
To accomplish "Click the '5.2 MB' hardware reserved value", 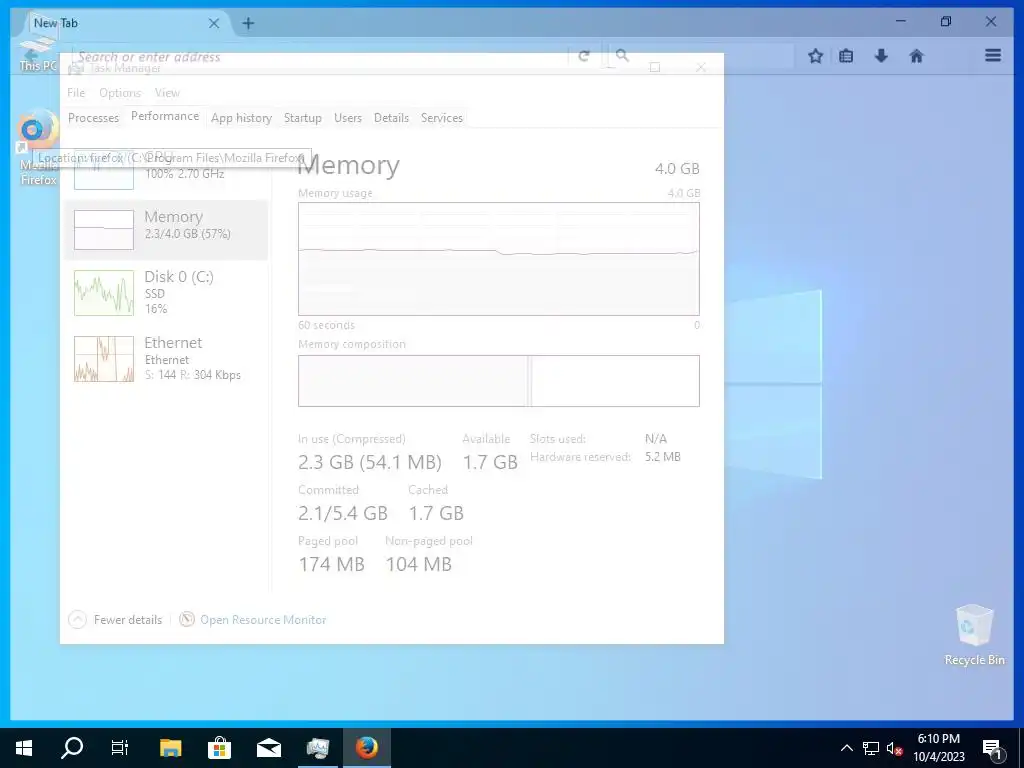I will 663,457.
